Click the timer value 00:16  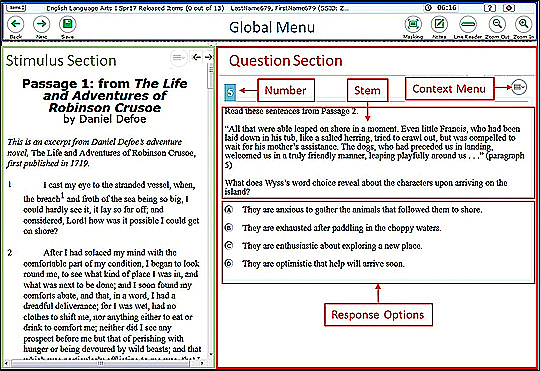click(x=447, y=8)
